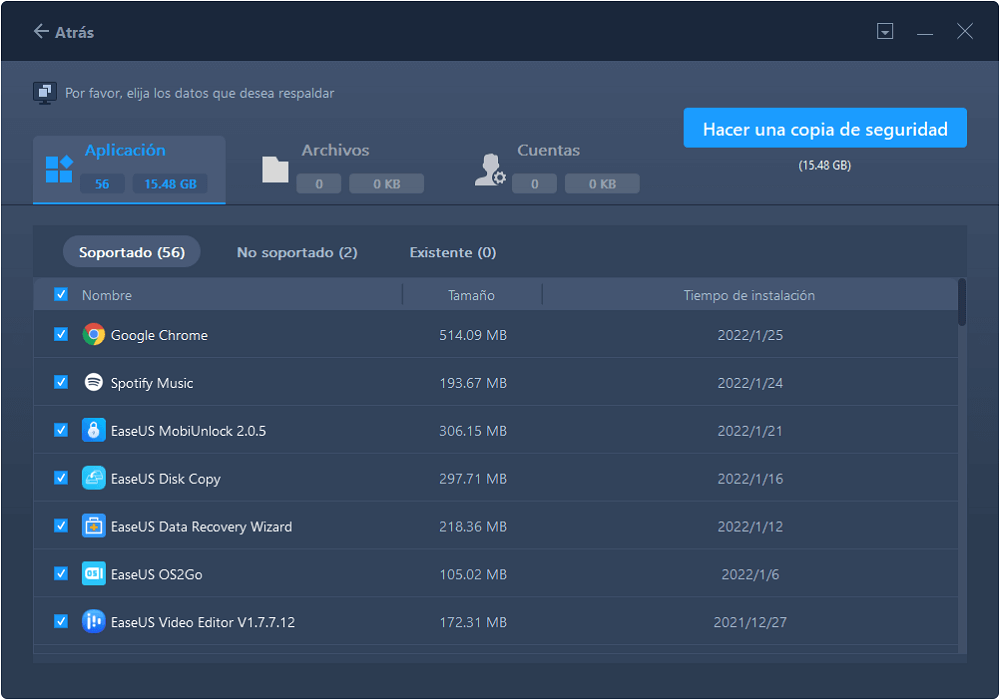Uncheck Google Chrome checkbox
The height and width of the screenshot is (700, 1000).
point(61,335)
